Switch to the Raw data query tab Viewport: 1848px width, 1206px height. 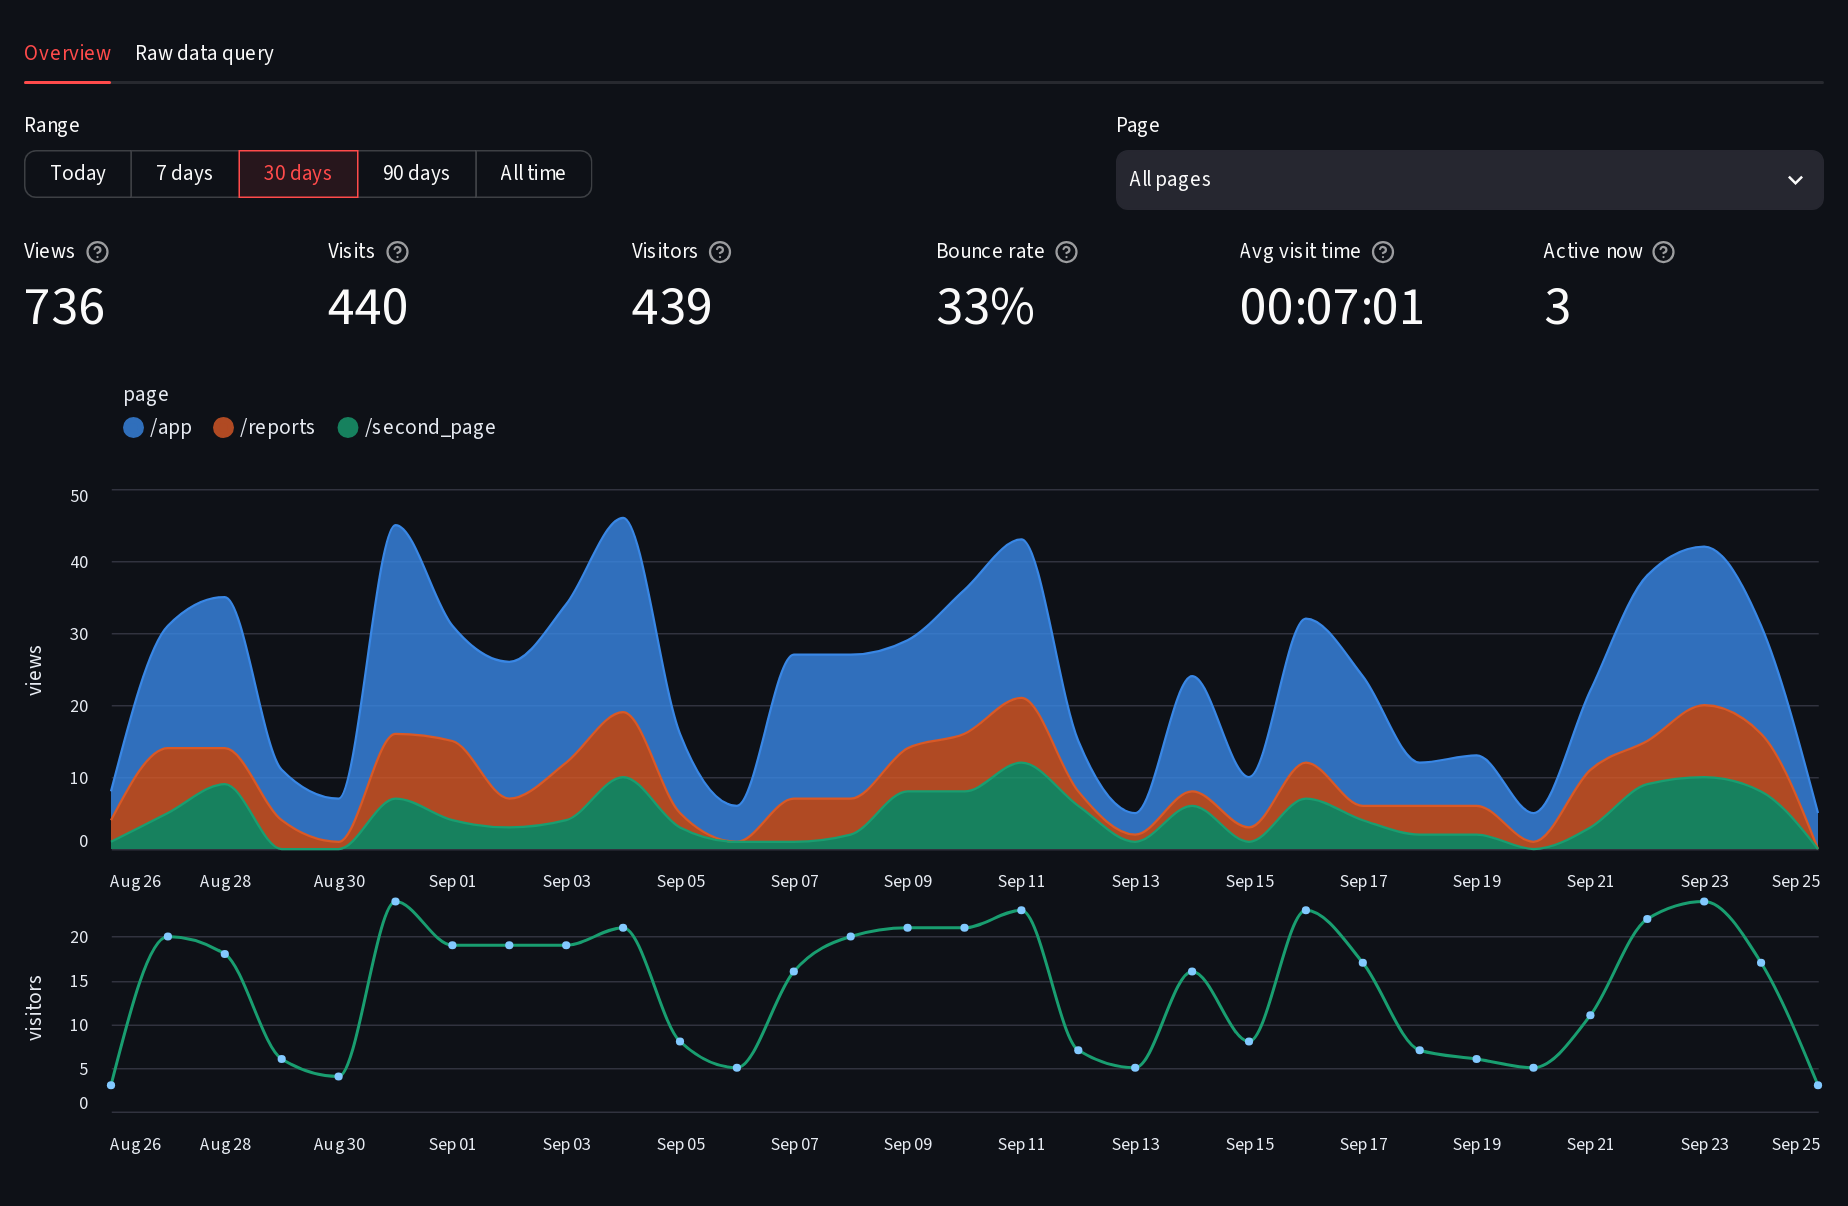tap(204, 53)
